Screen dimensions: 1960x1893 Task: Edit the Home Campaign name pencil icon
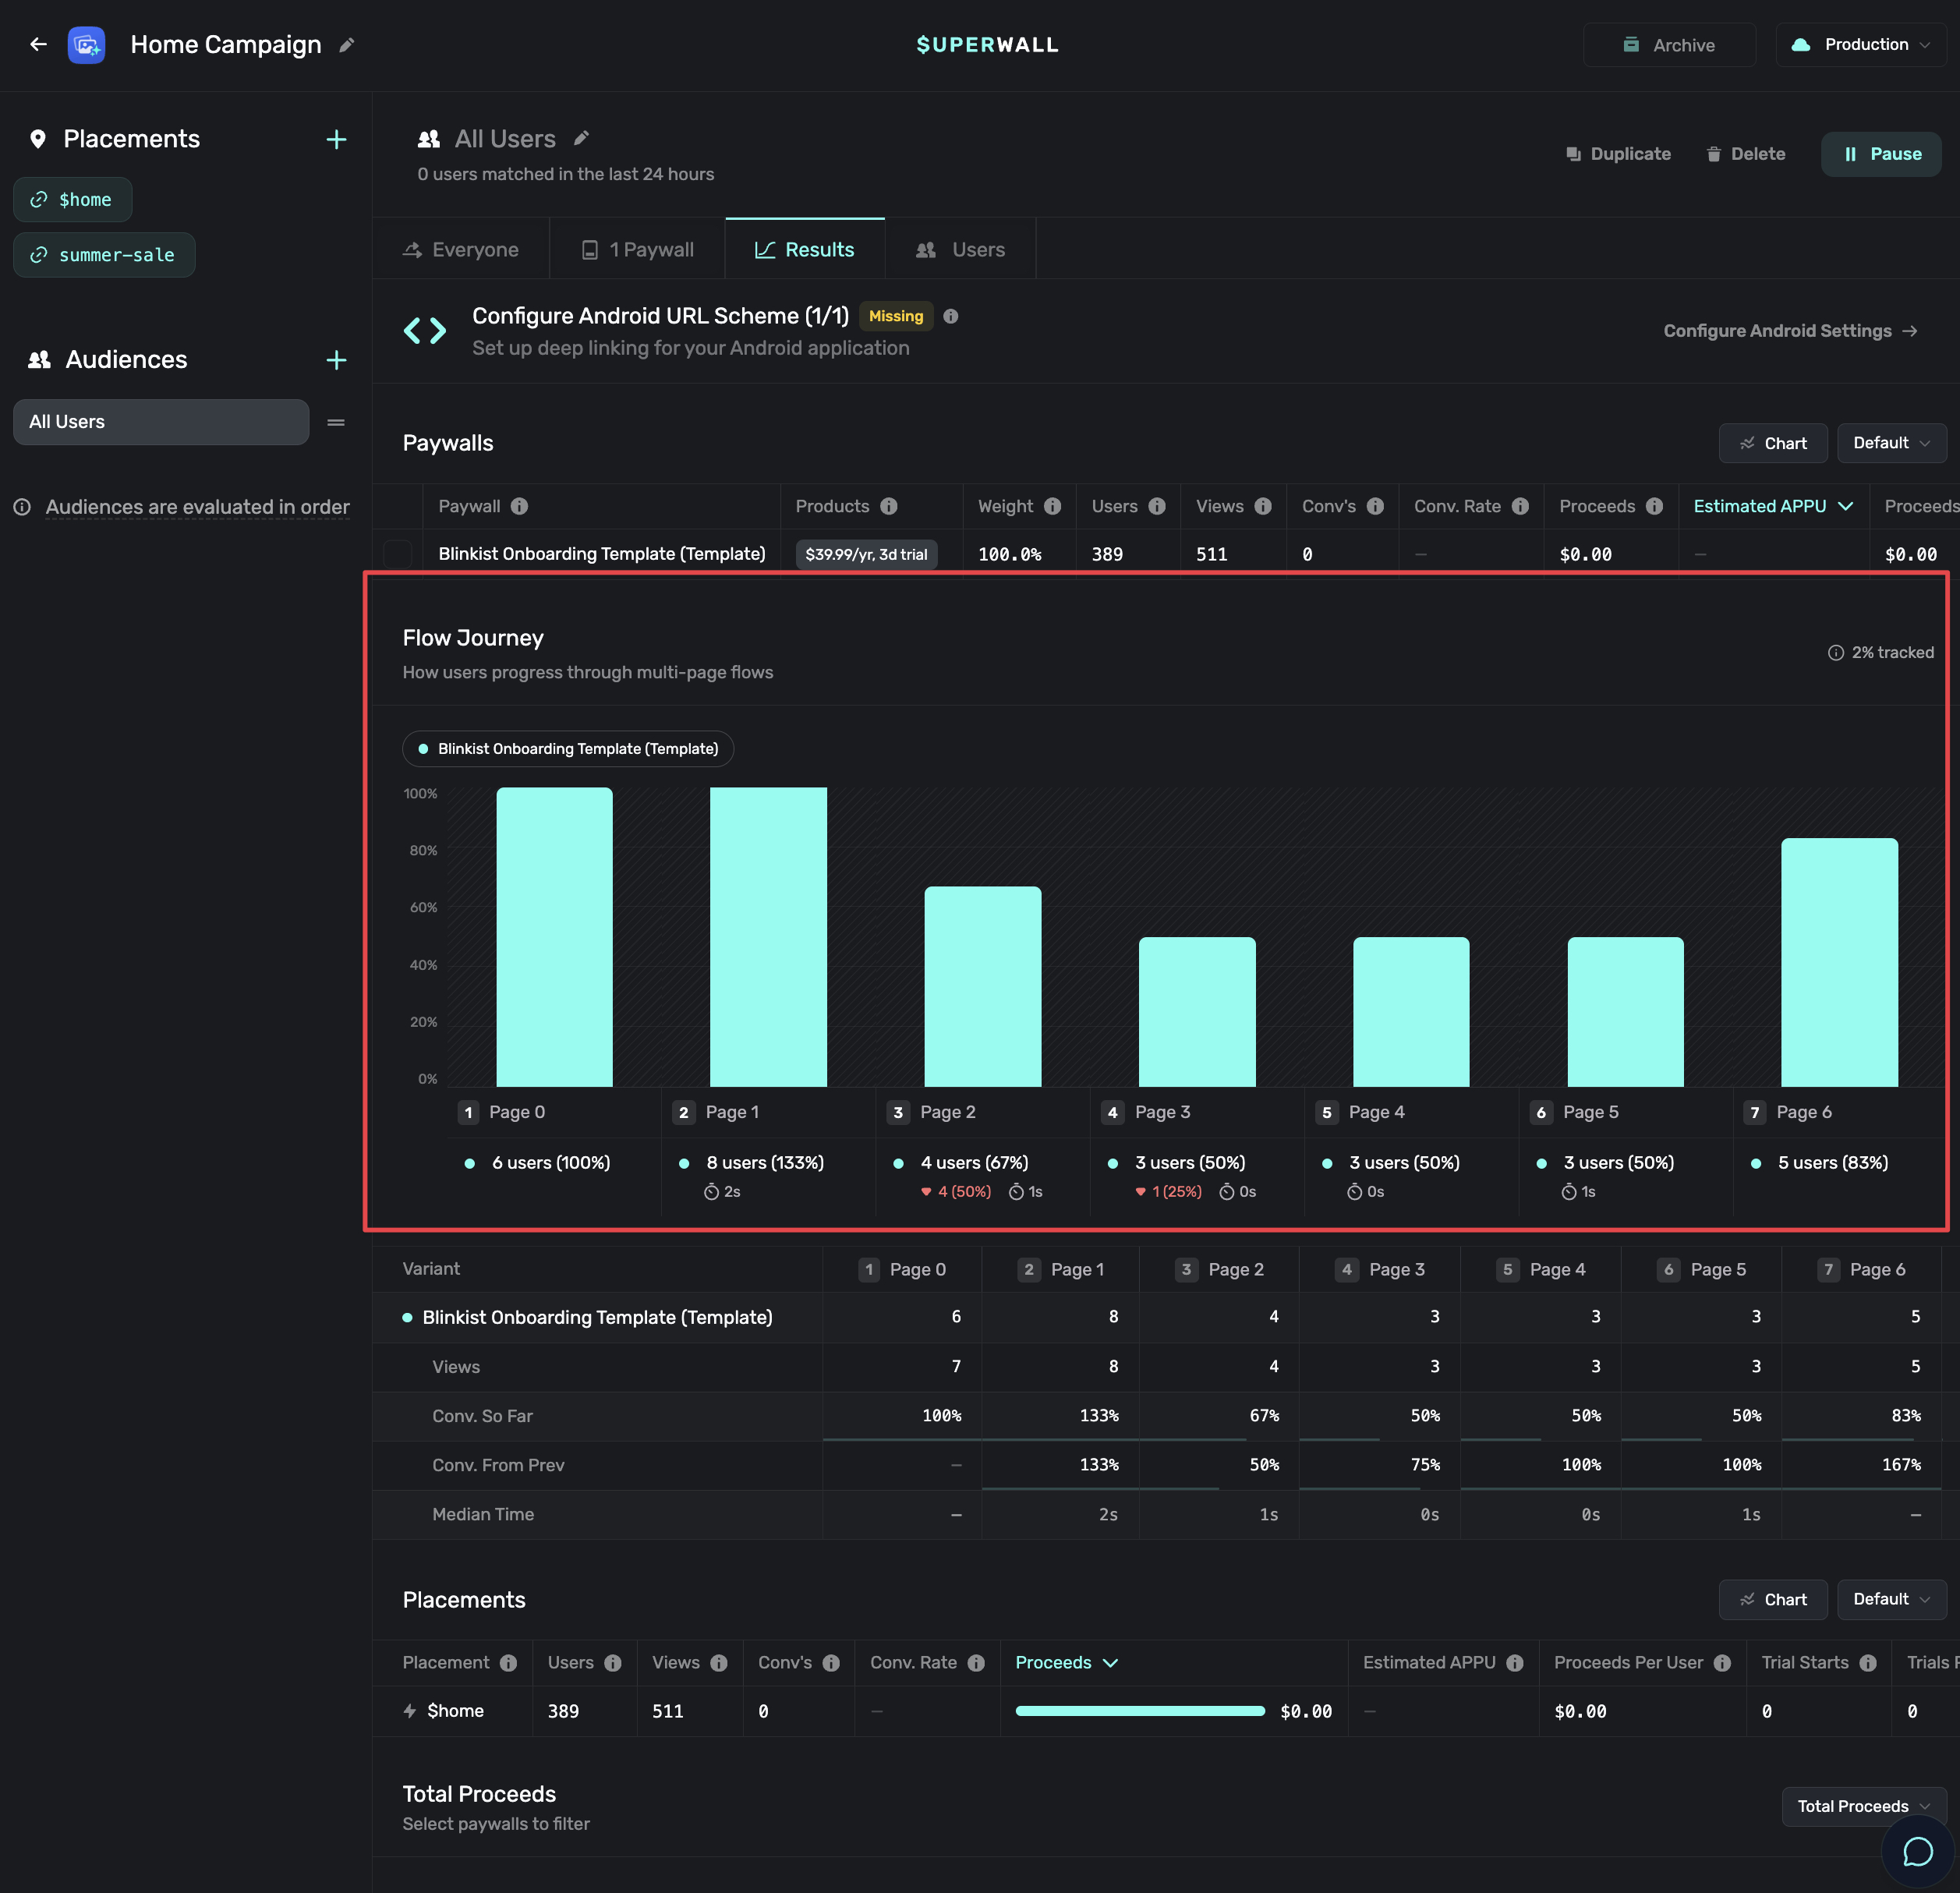click(x=347, y=45)
